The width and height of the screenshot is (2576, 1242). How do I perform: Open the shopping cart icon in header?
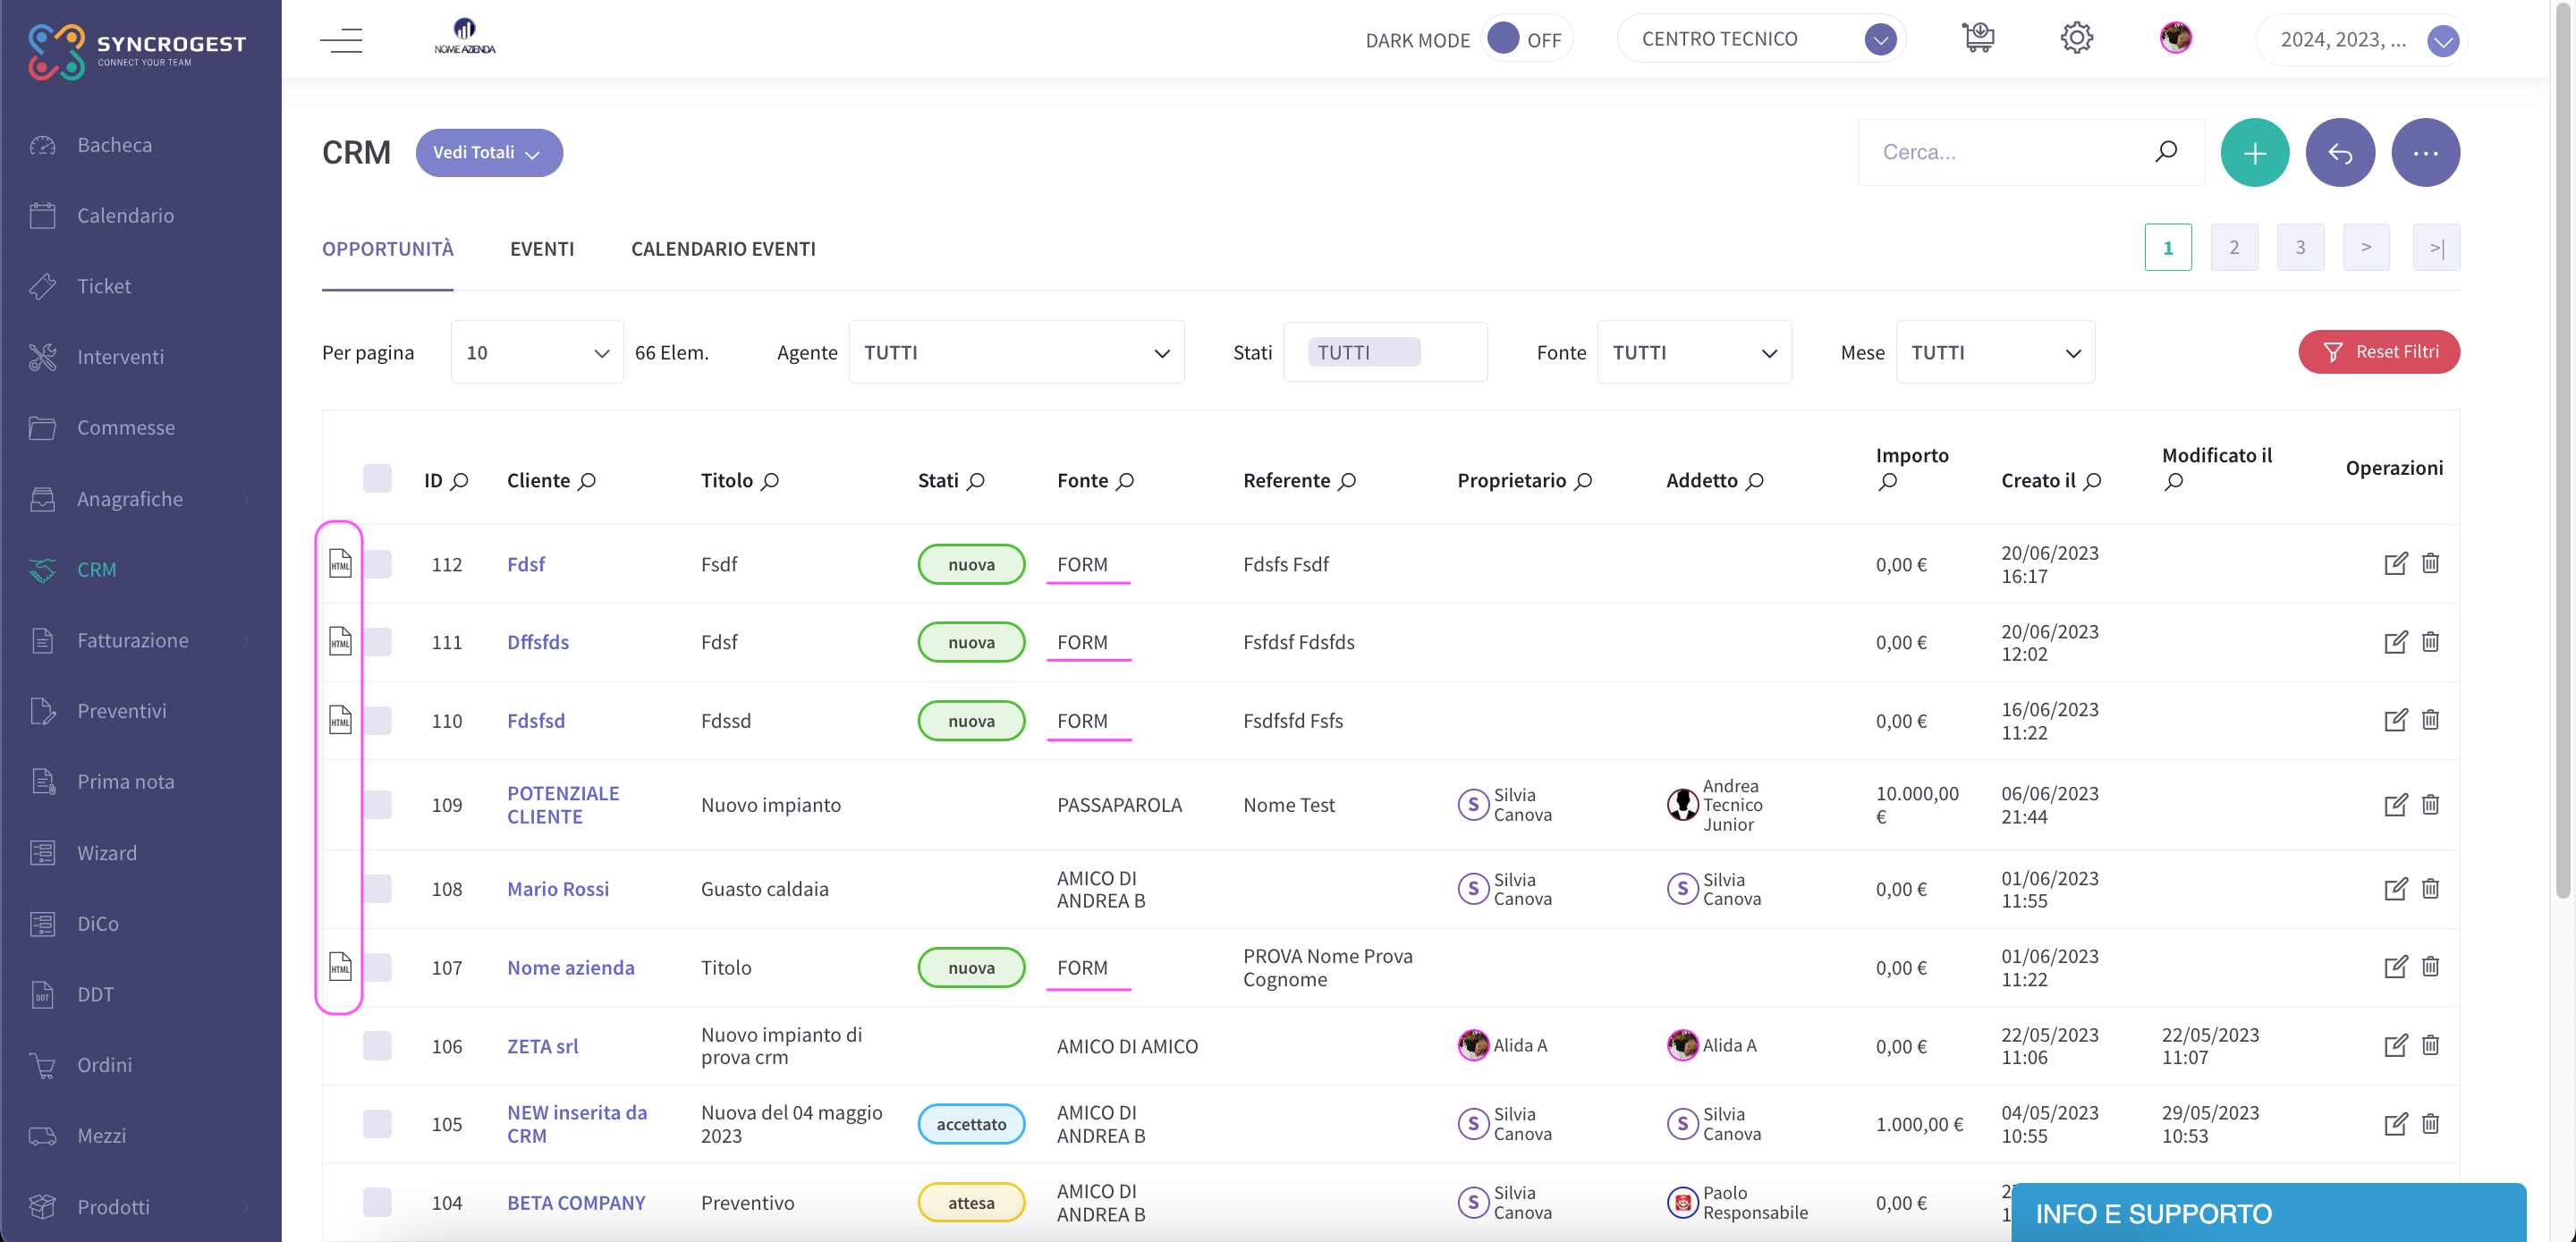[1977, 38]
